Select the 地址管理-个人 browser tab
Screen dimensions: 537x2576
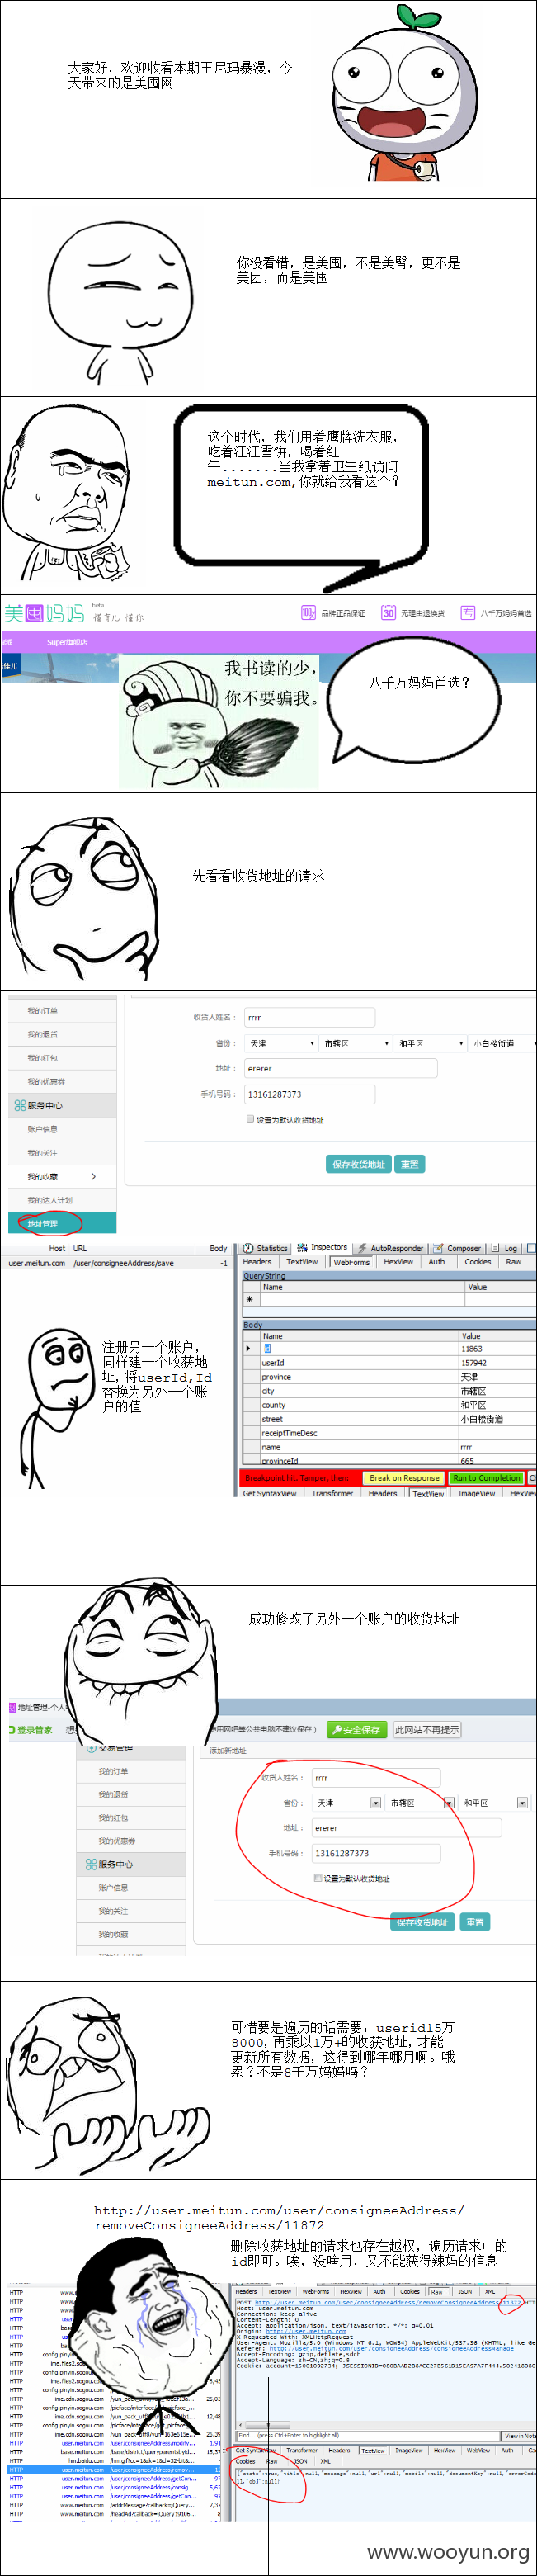pyautogui.click(x=40, y=1707)
